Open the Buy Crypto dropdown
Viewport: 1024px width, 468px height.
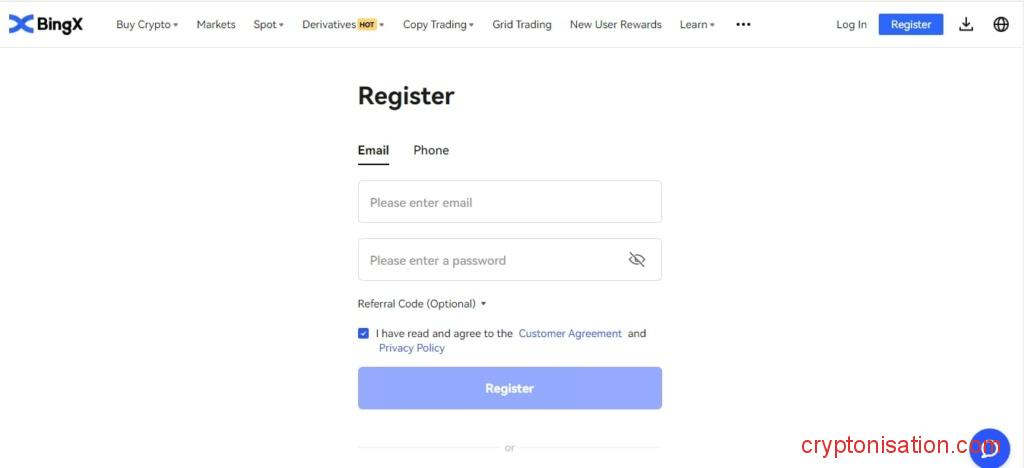[x=146, y=24]
